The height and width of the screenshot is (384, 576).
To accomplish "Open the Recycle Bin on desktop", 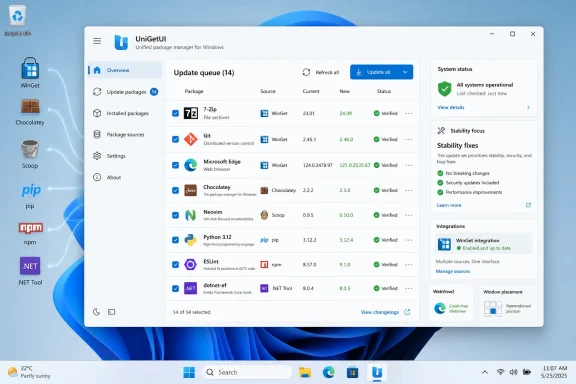I will pyautogui.click(x=17, y=21).
